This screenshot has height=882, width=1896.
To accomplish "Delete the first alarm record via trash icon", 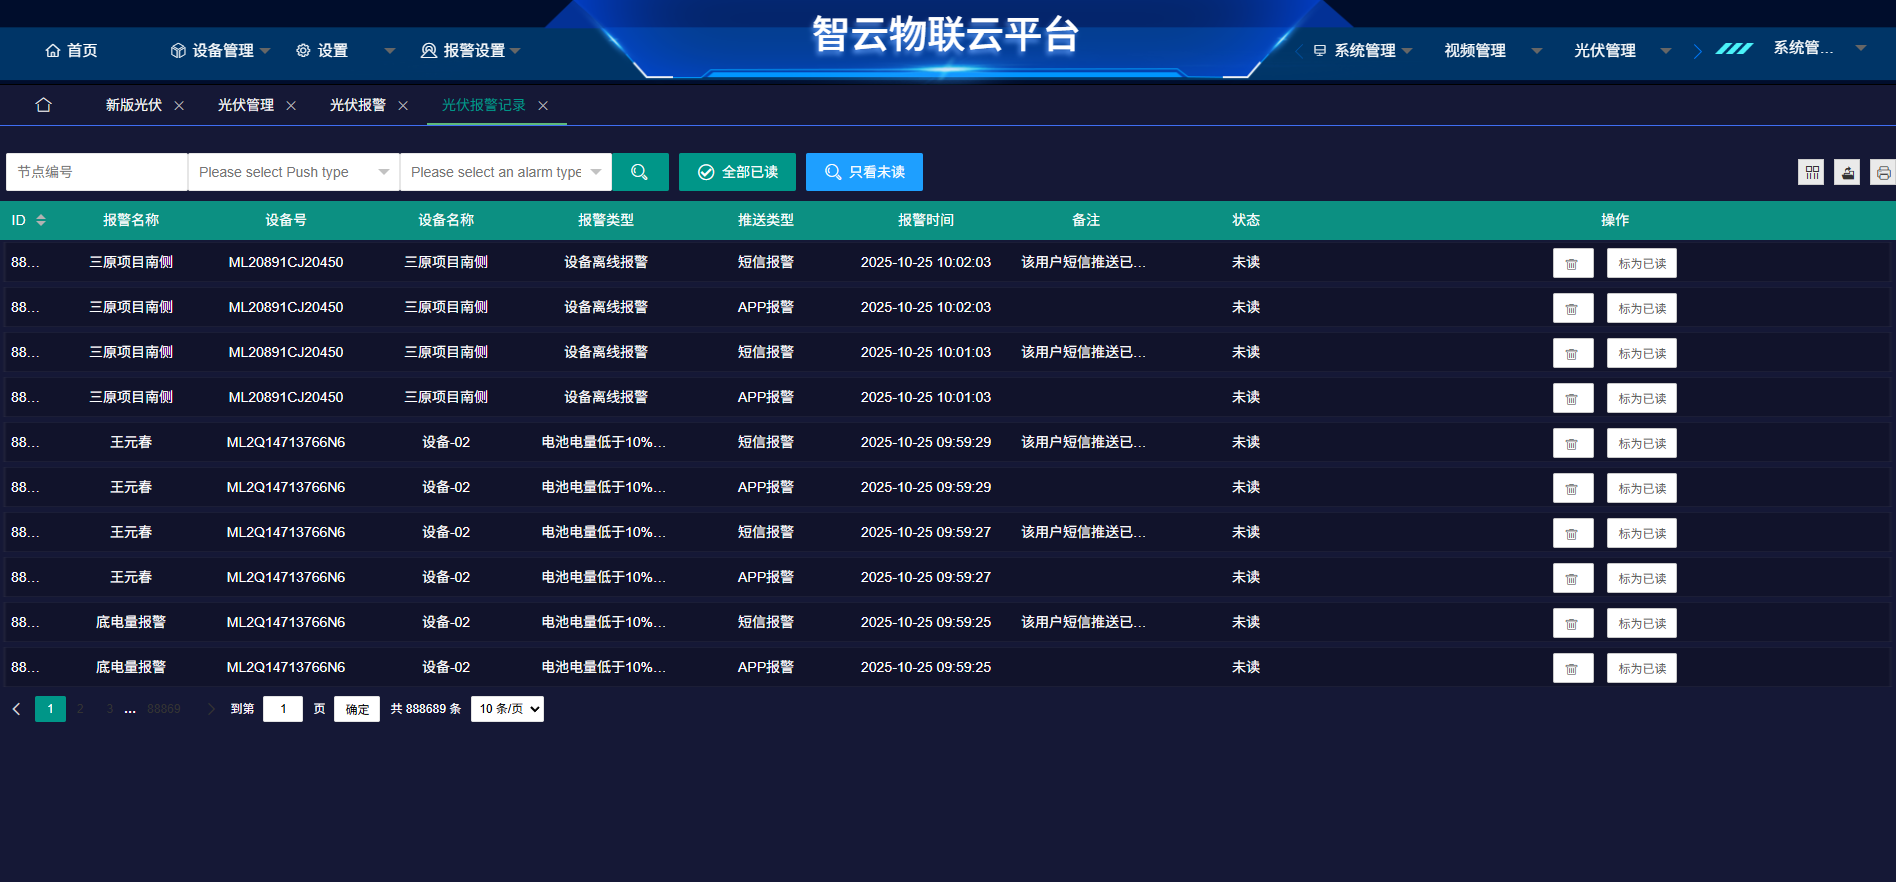I will point(1572,263).
